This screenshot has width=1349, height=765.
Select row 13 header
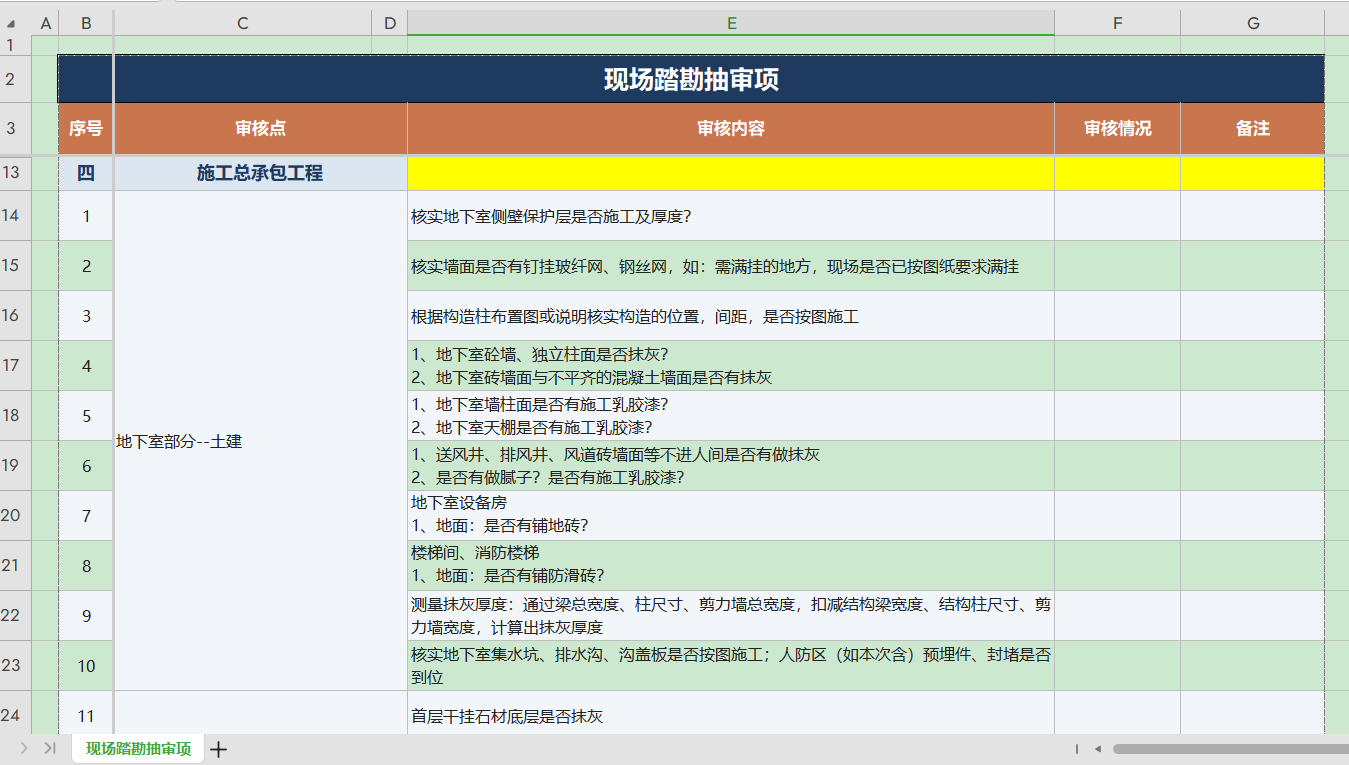(x=15, y=173)
